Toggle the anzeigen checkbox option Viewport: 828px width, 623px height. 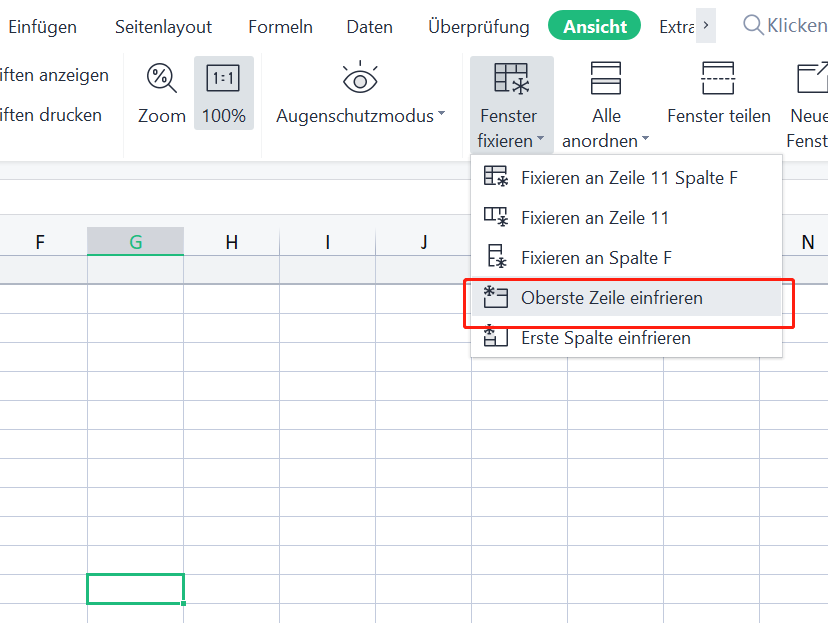click(x=55, y=75)
